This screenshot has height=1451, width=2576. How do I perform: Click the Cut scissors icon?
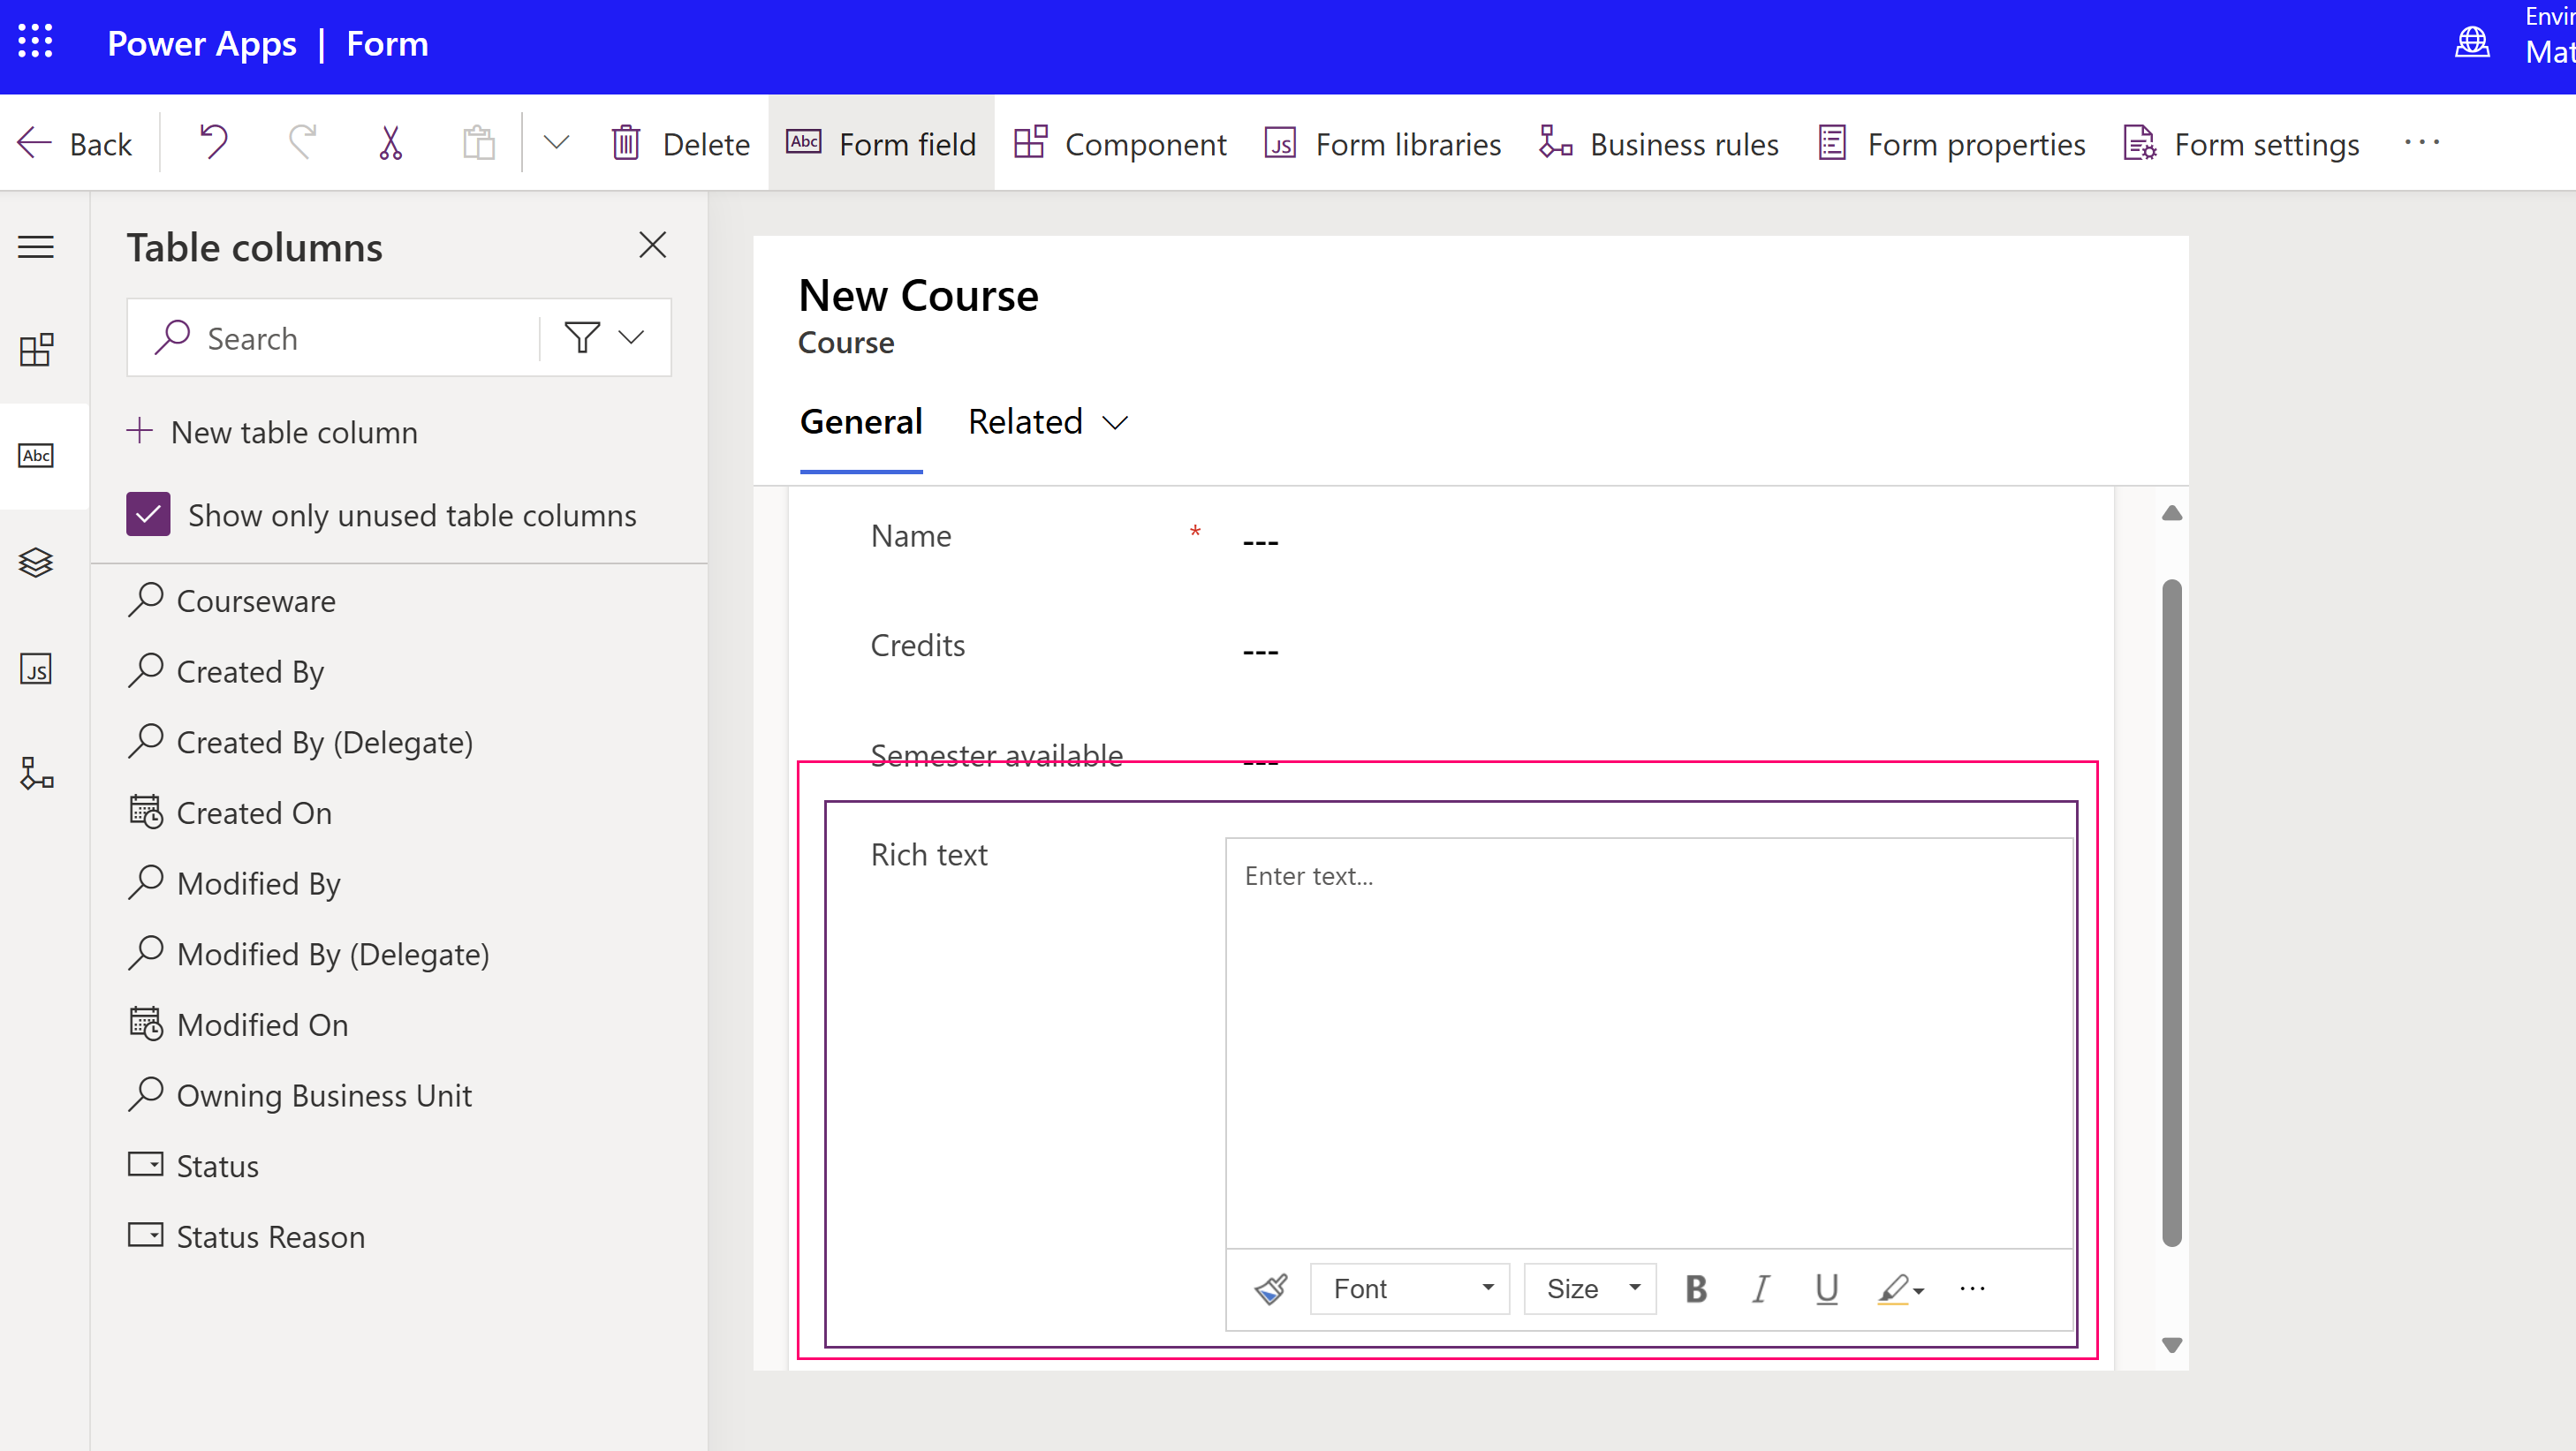tap(390, 143)
